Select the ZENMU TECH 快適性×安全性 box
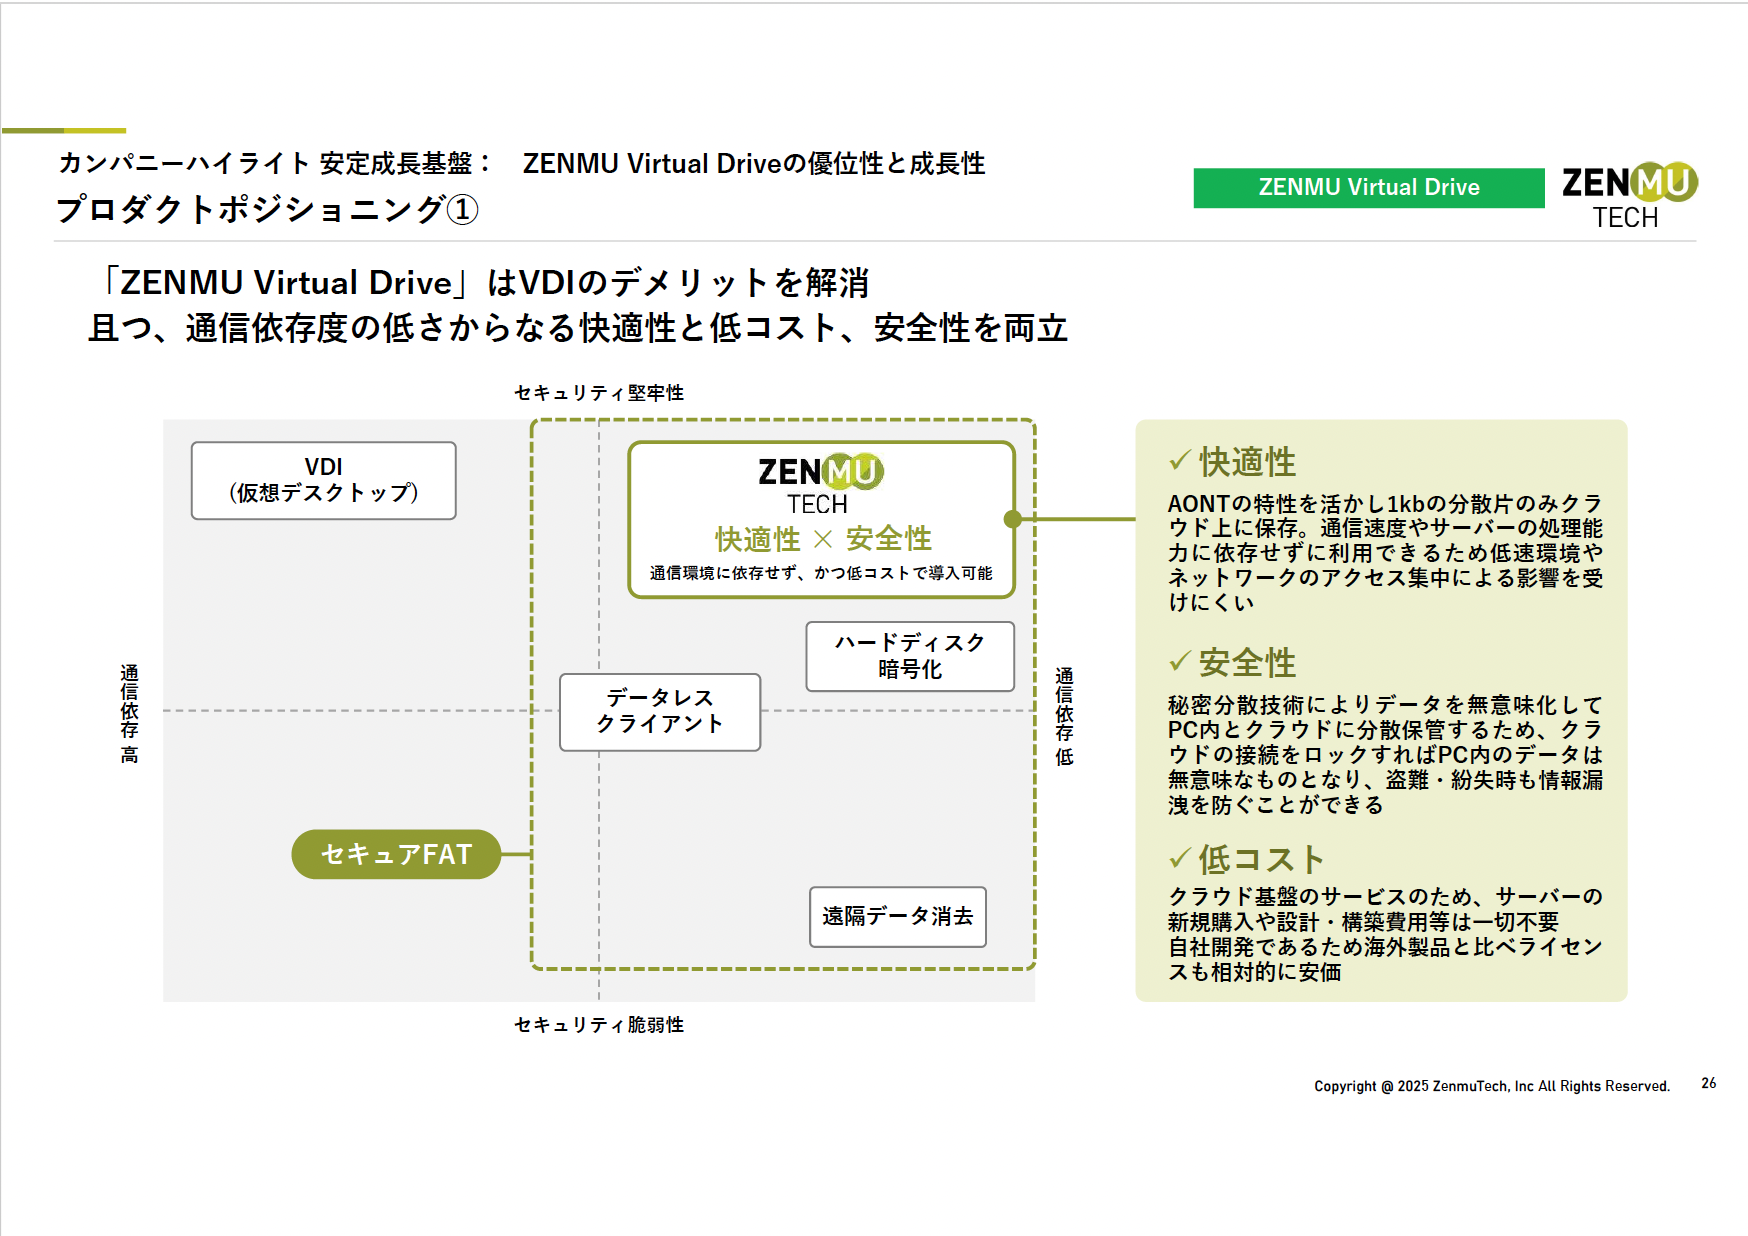This screenshot has width=1748, height=1236. click(821, 519)
